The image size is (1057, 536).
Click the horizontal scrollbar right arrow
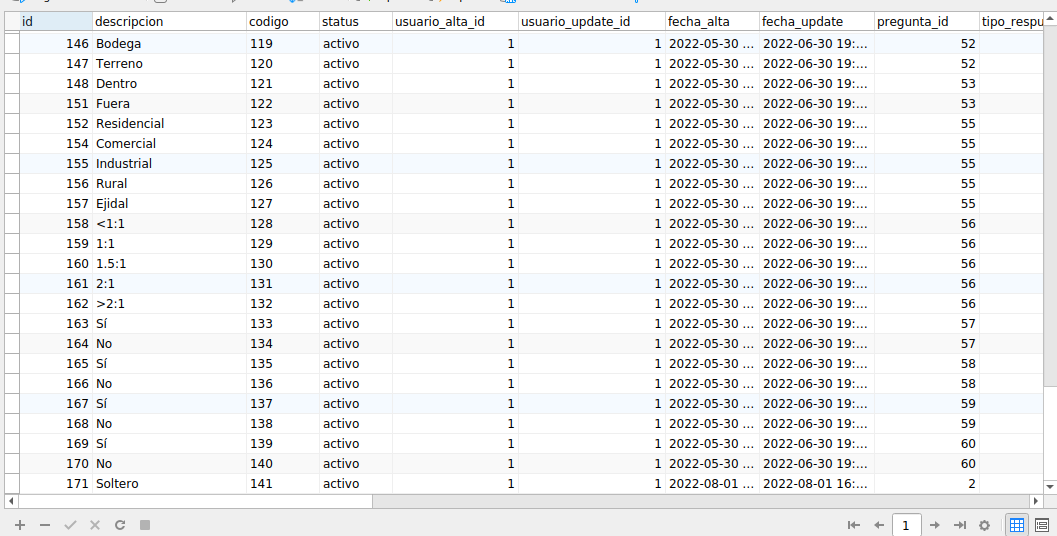pyautogui.click(x=1034, y=500)
